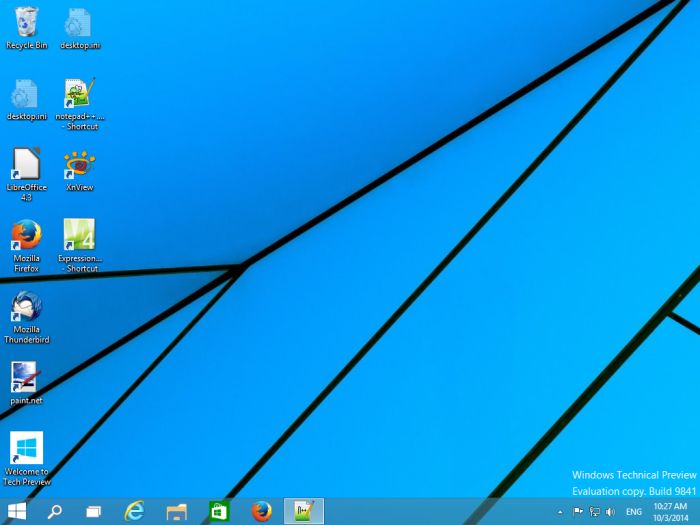Open the Recycle Bin desktop icon
This screenshot has height=525, width=700.
click(x=26, y=23)
